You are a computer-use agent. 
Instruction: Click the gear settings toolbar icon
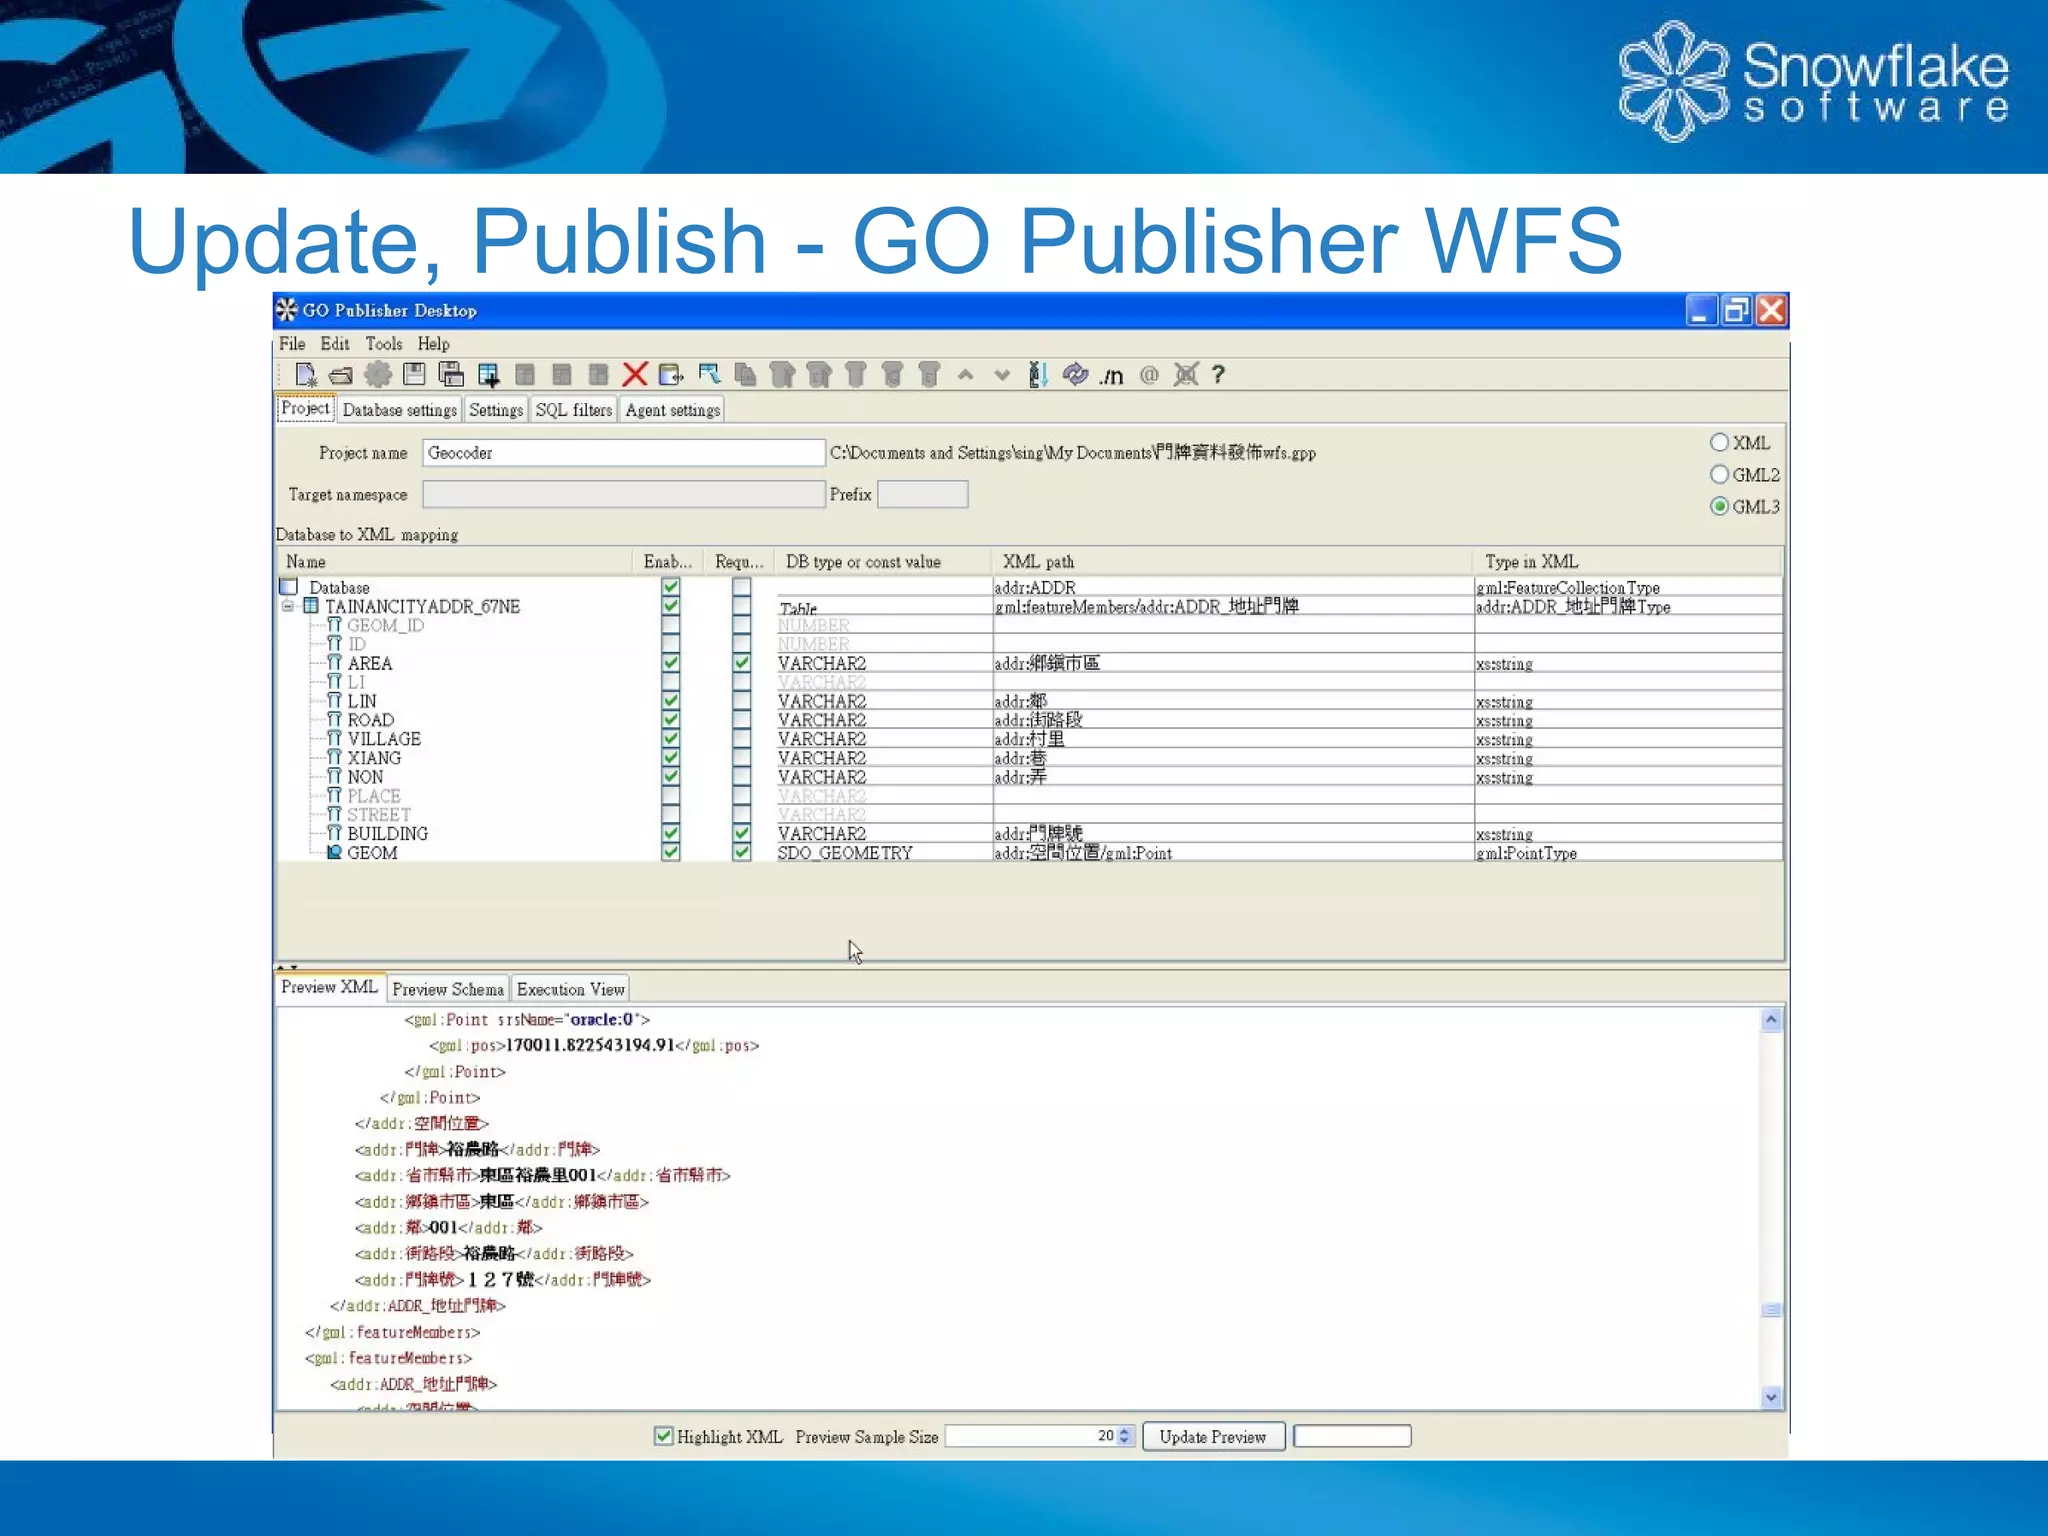click(378, 375)
